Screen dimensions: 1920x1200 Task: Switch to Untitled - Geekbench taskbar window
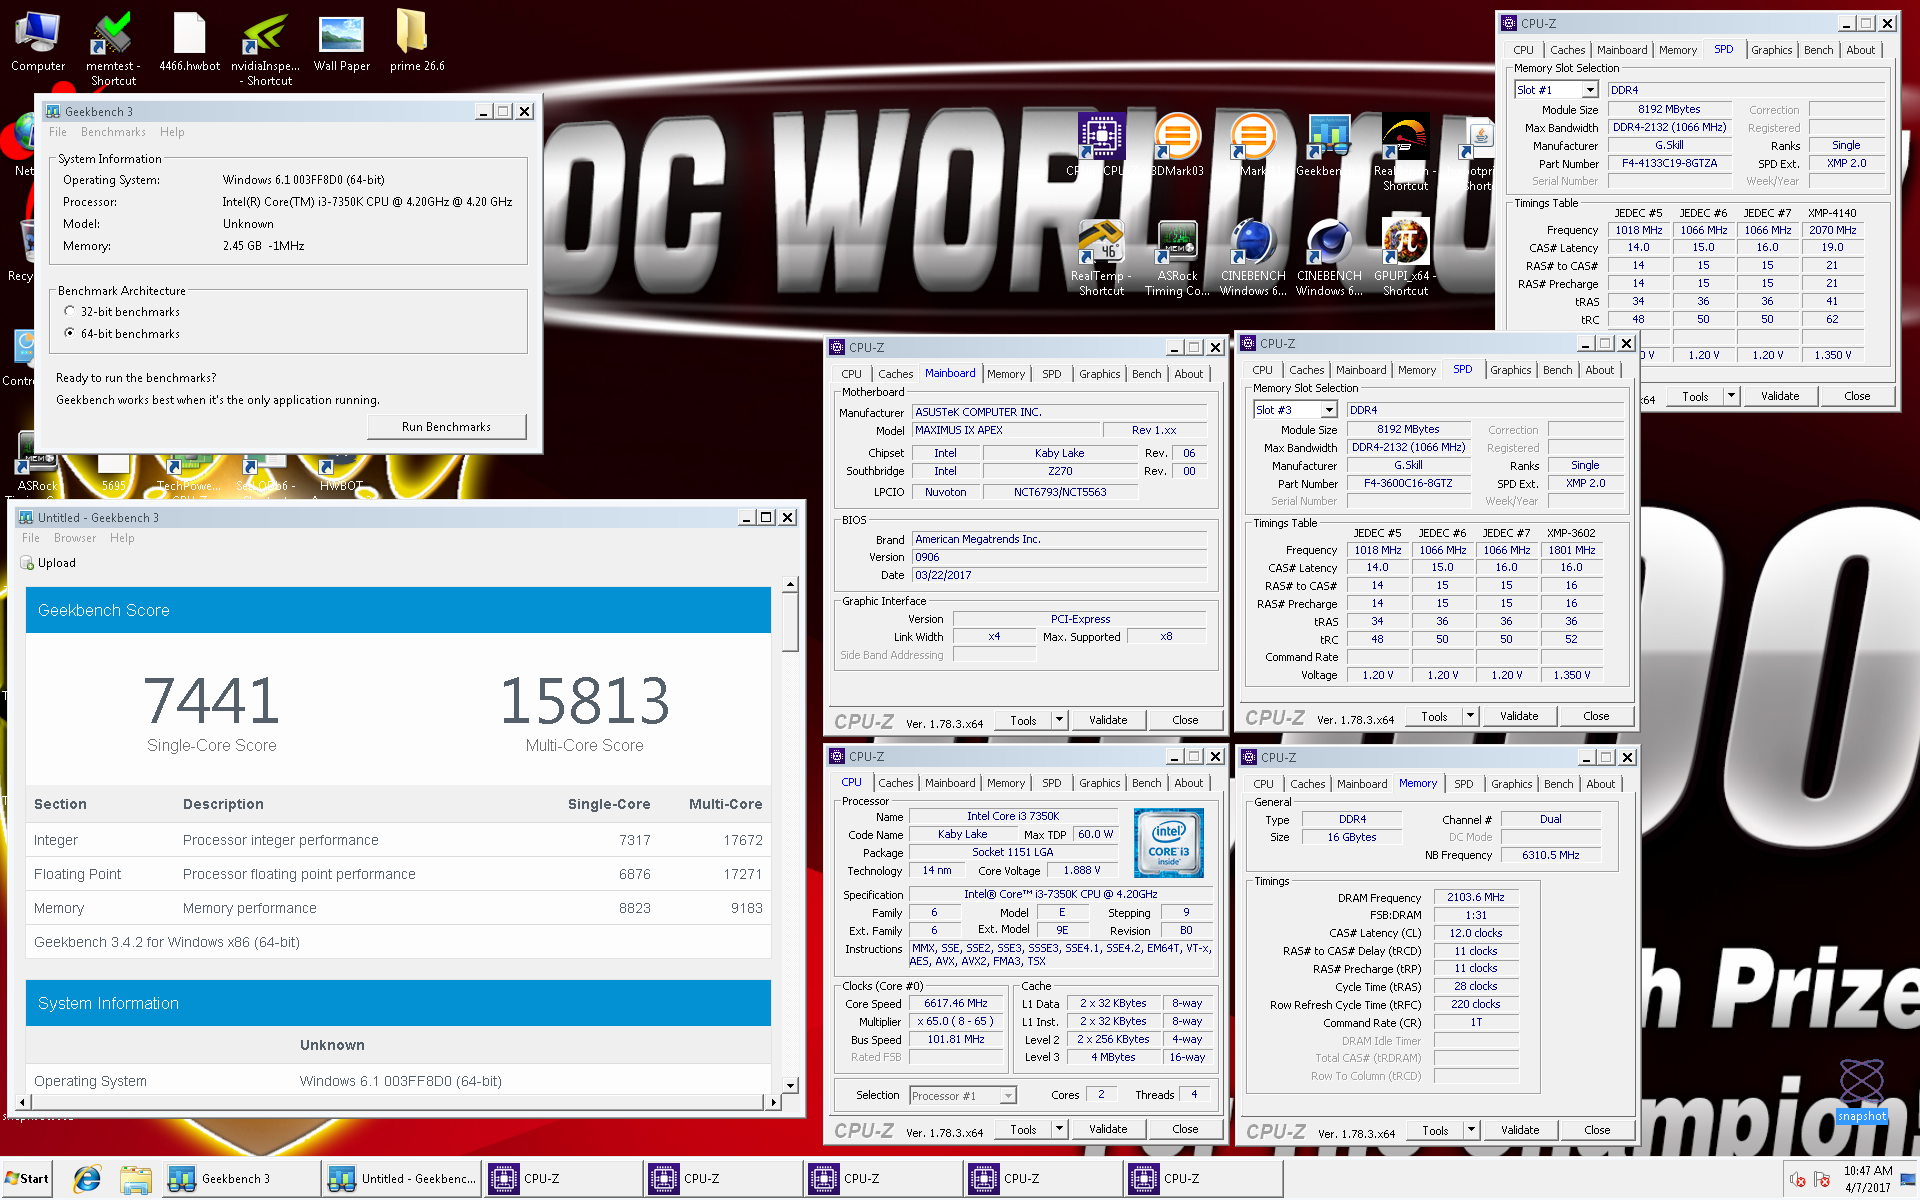click(x=402, y=1179)
